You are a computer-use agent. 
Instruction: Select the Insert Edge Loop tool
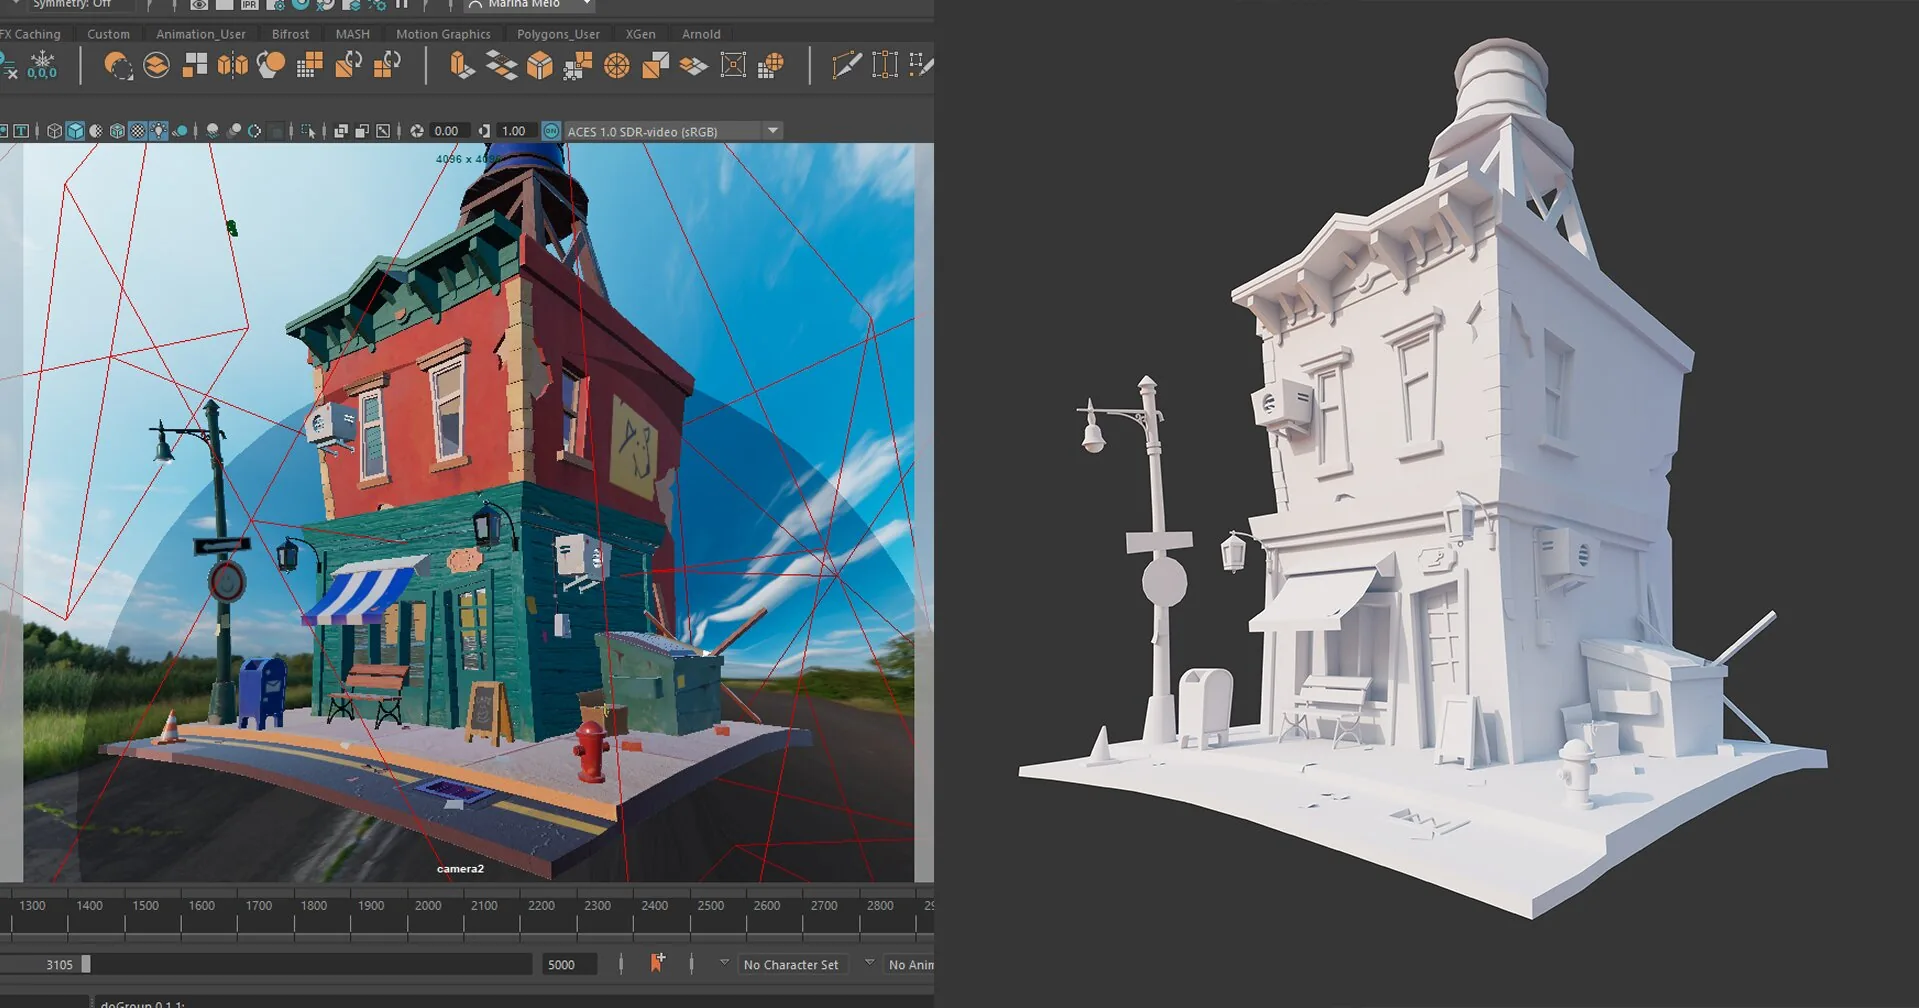pos(885,66)
